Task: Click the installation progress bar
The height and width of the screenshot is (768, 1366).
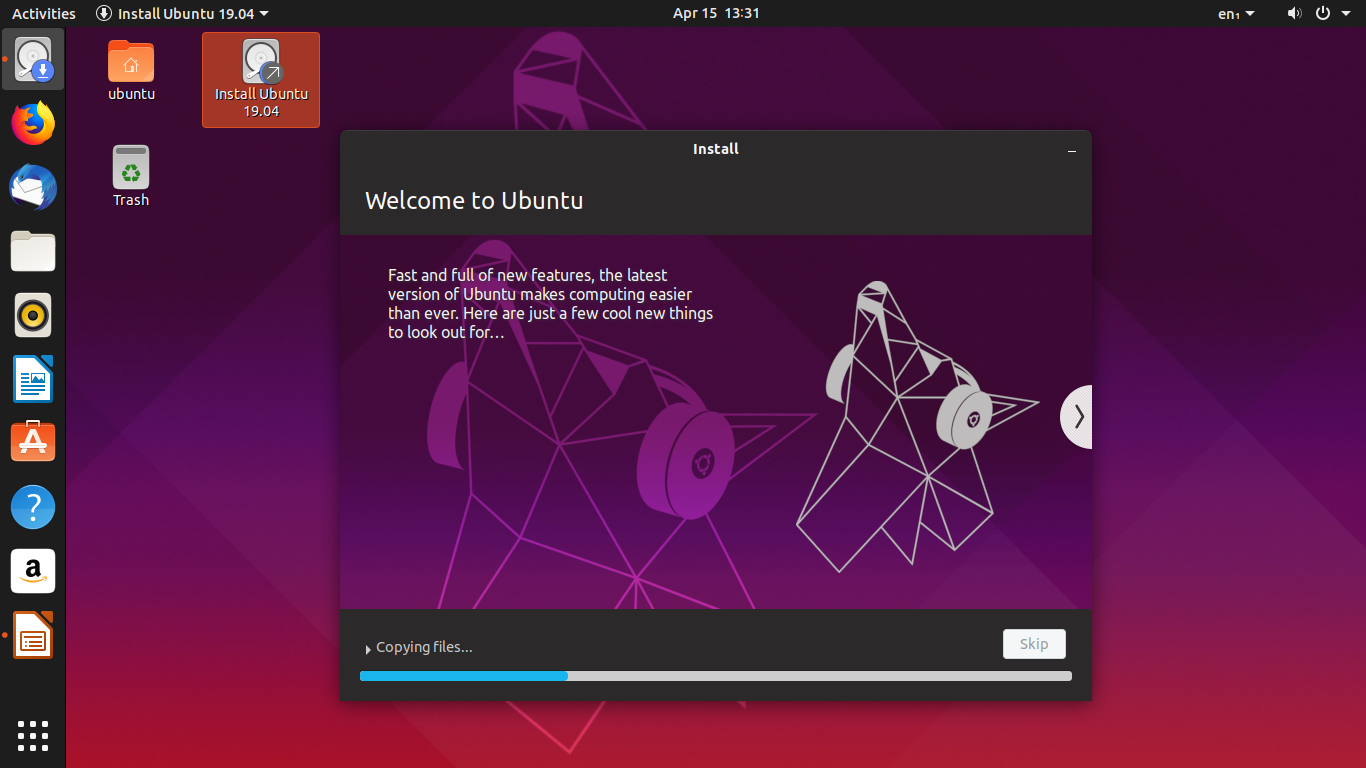Action: coord(716,676)
